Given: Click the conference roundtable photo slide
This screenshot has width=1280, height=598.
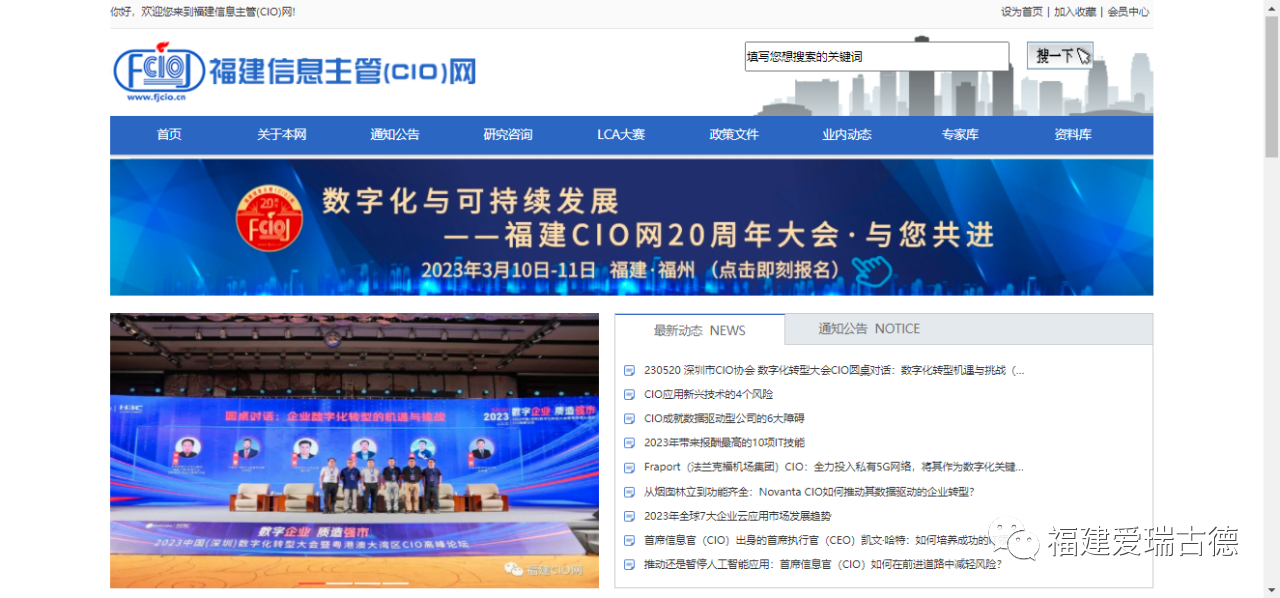Looking at the screenshot, I should coord(354,450).
